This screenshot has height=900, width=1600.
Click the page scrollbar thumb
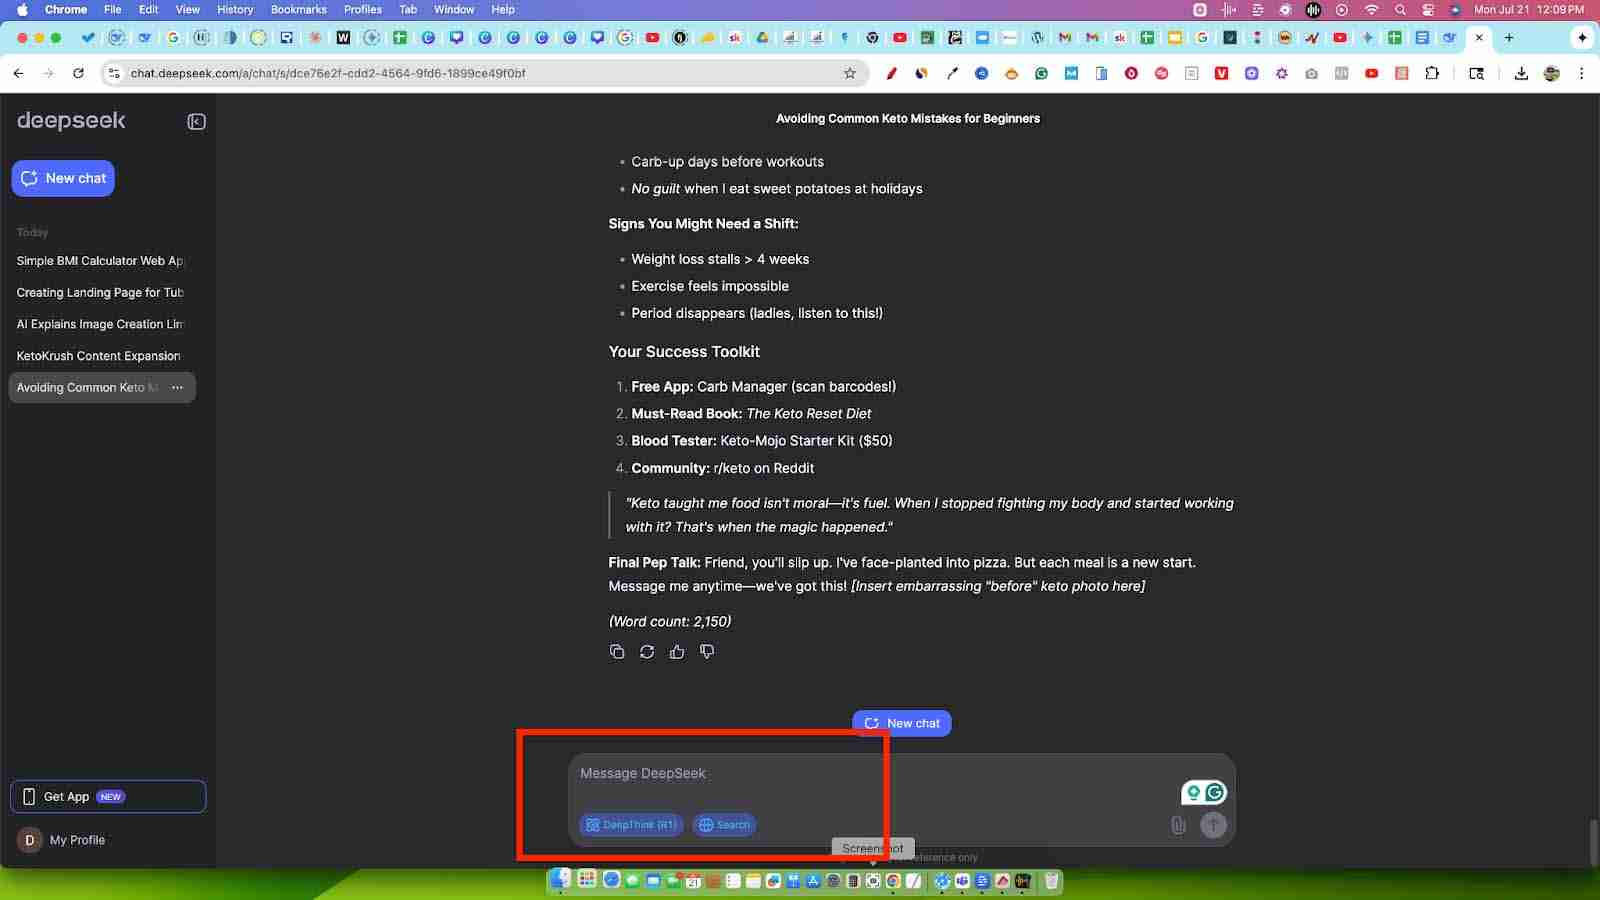pyautogui.click(x=1594, y=842)
